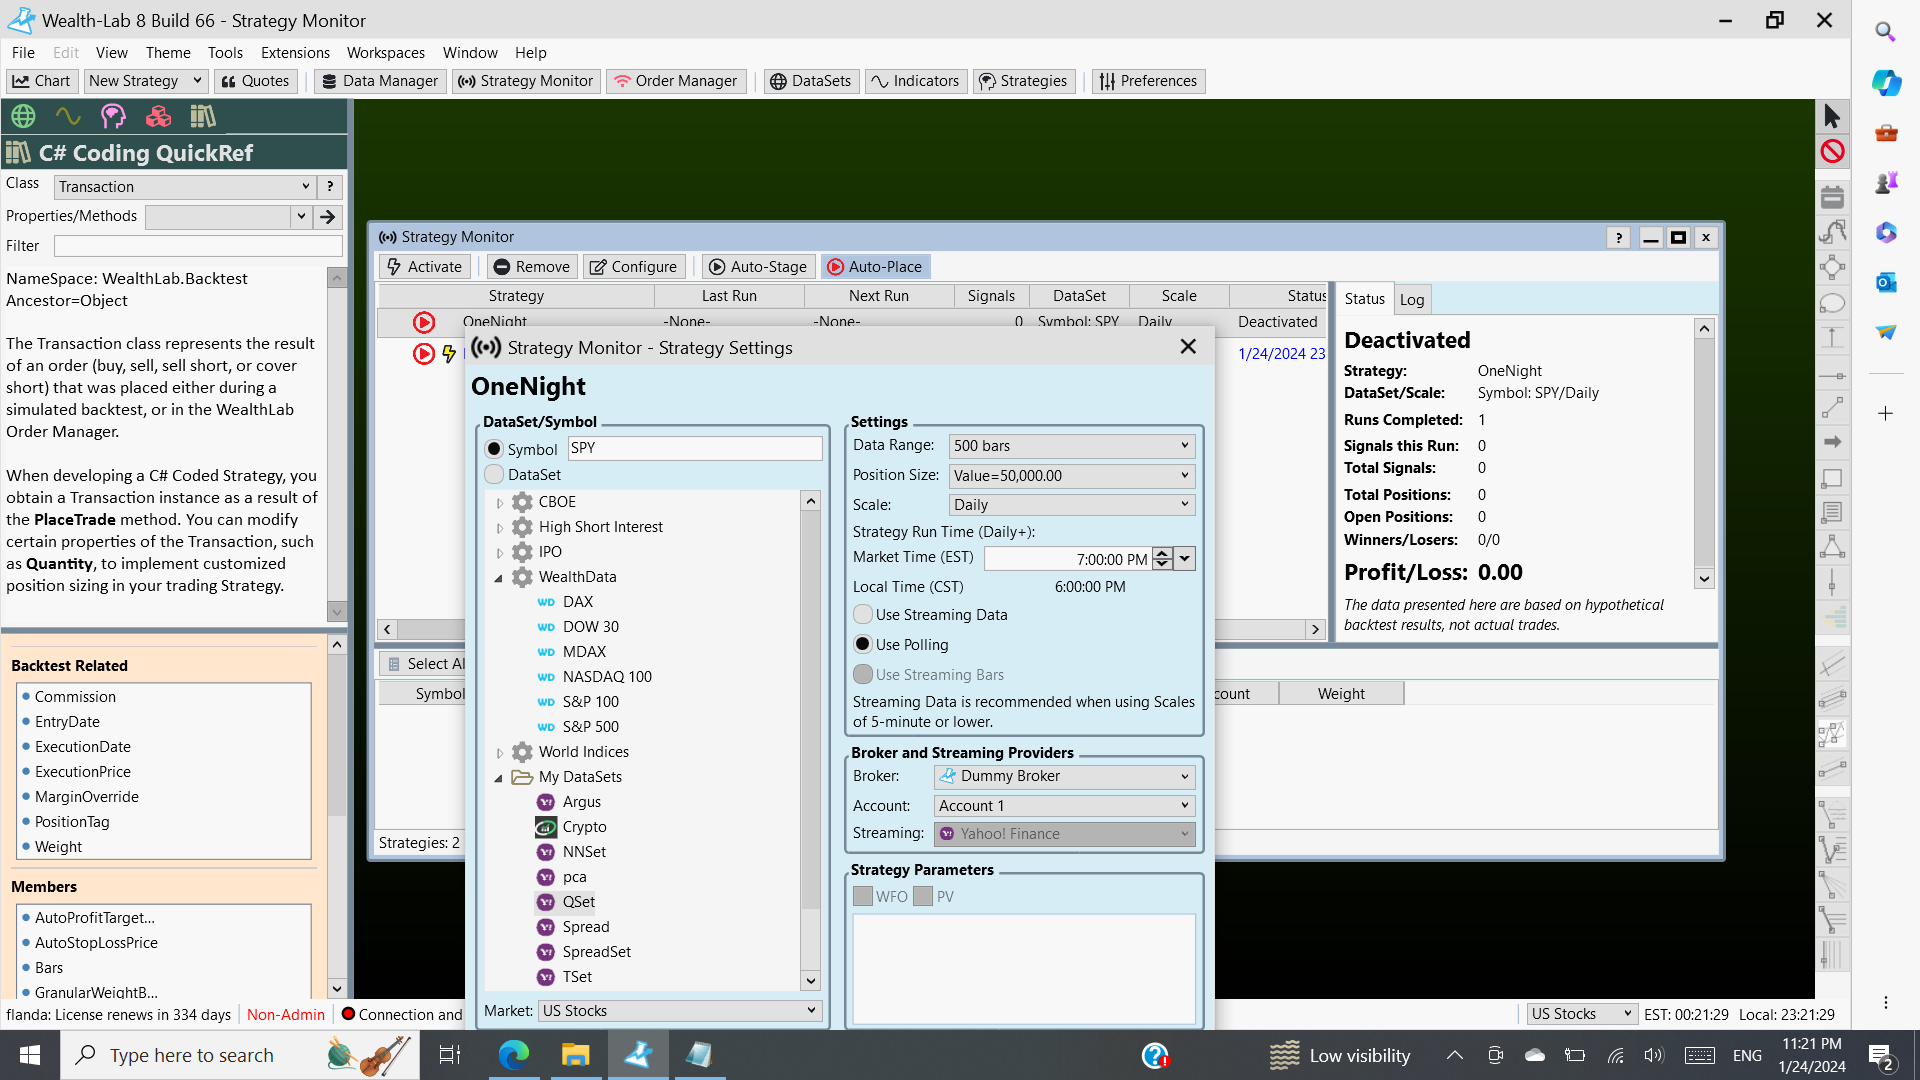Click the OneNight row play status icon
This screenshot has width=1920, height=1080.
[424, 322]
